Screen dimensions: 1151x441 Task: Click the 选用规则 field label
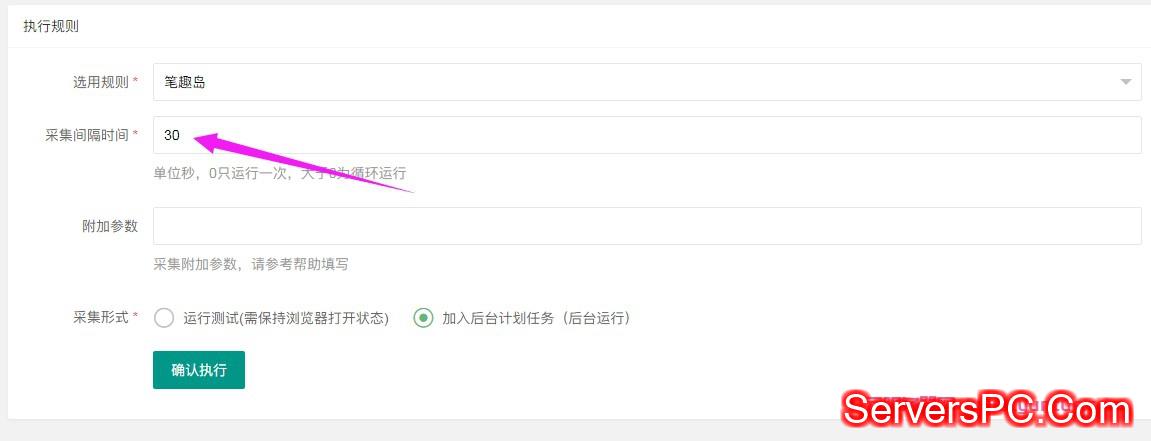click(x=101, y=82)
